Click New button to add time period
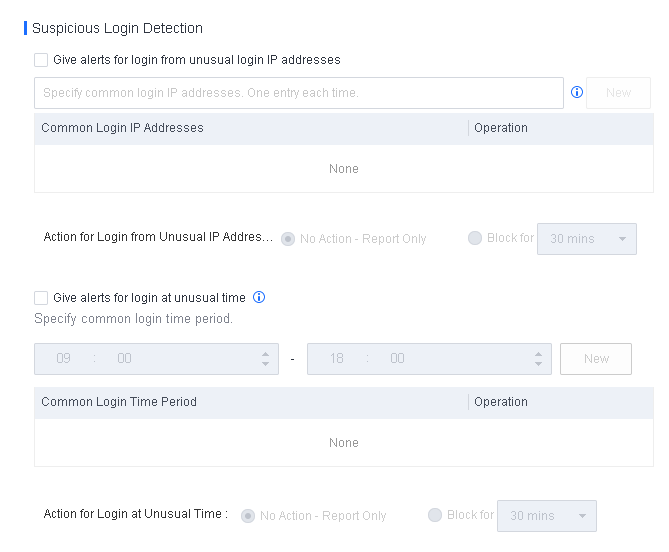Viewport: 669px width, 552px height. pos(596,359)
